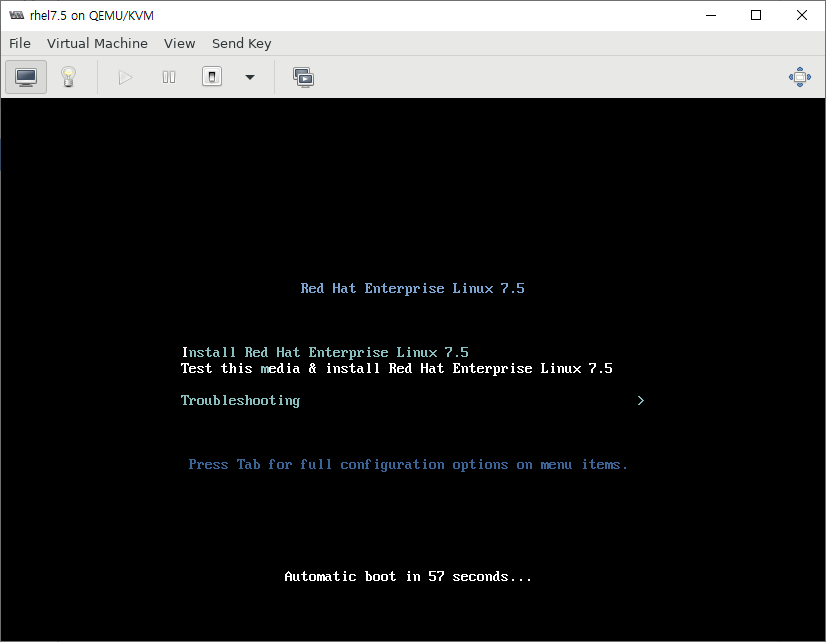
Task: Shut down the virtual machine
Action: (x=212, y=77)
